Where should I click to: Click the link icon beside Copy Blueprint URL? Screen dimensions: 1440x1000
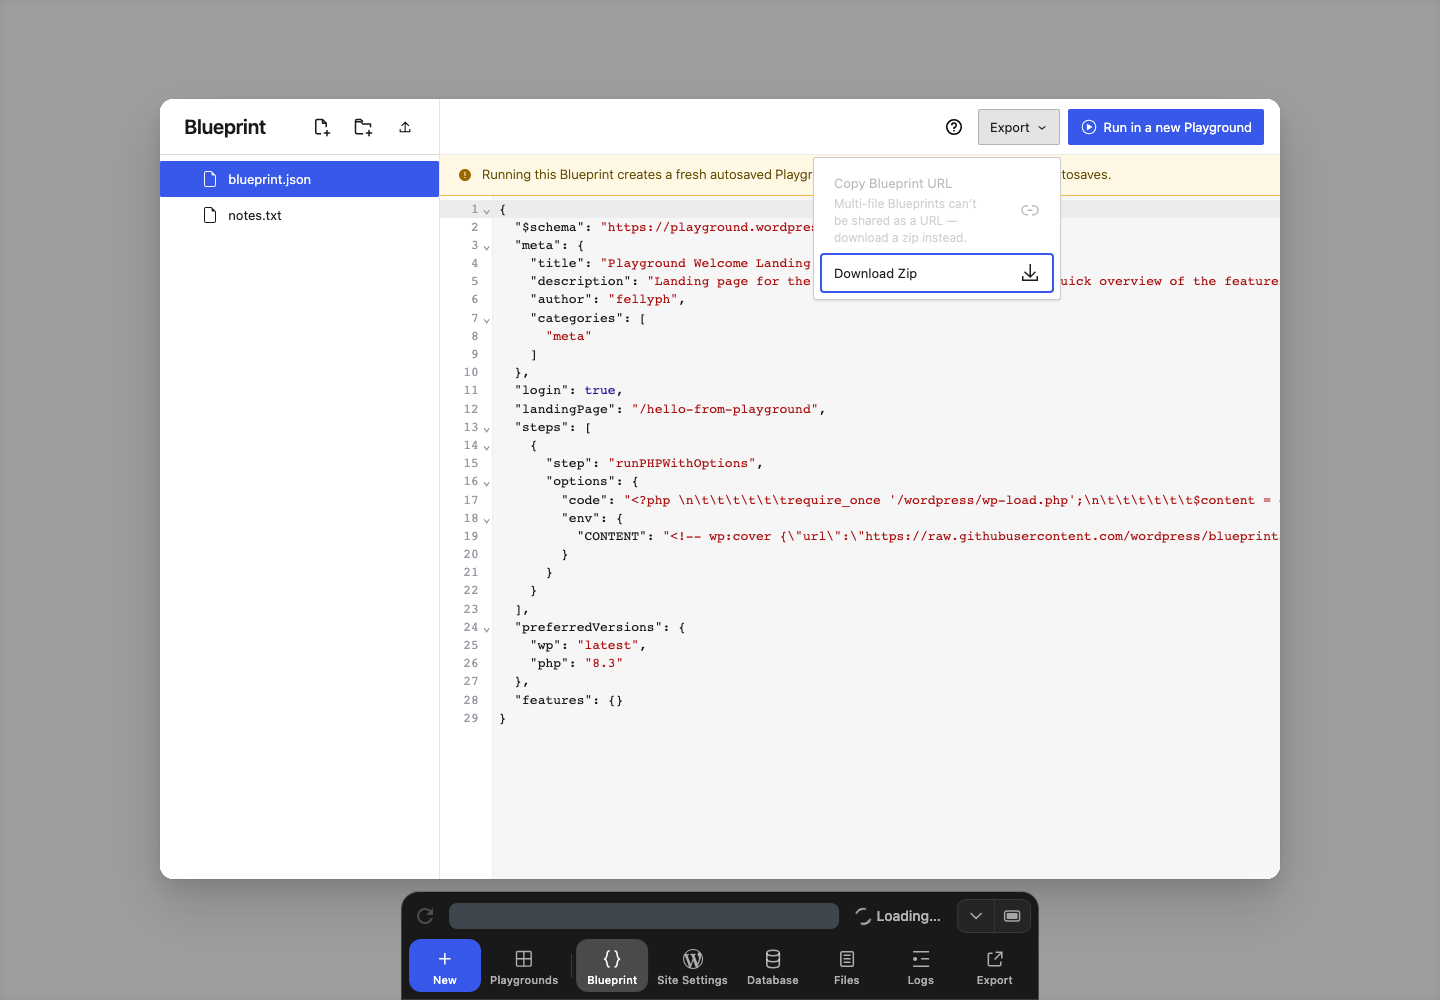(x=1030, y=210)
